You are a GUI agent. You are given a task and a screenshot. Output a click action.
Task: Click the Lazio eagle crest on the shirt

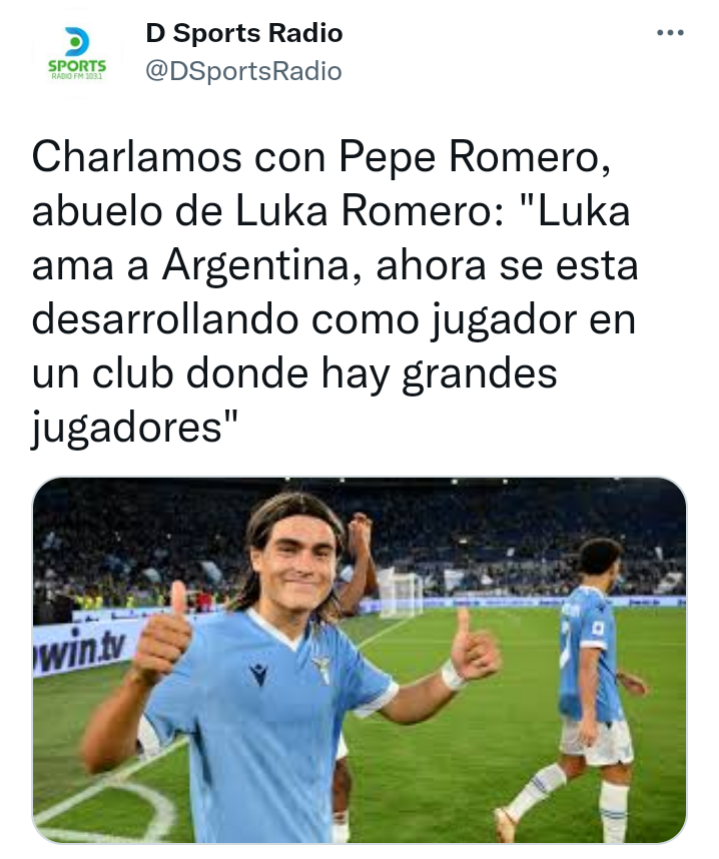point(322,669)
